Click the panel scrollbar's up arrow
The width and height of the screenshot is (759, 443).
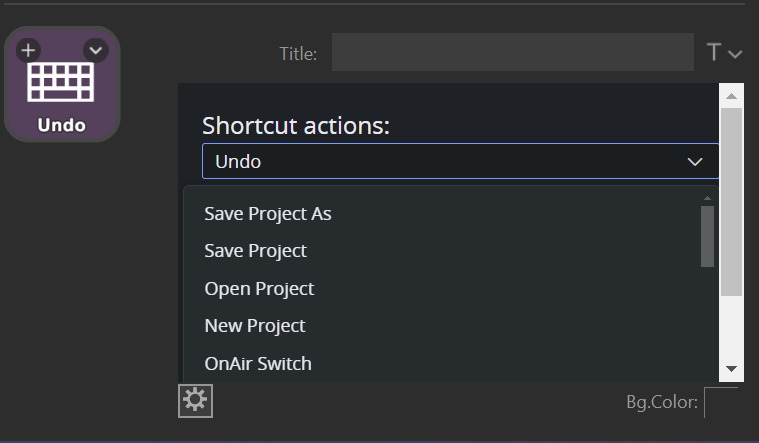pos(731,96)
